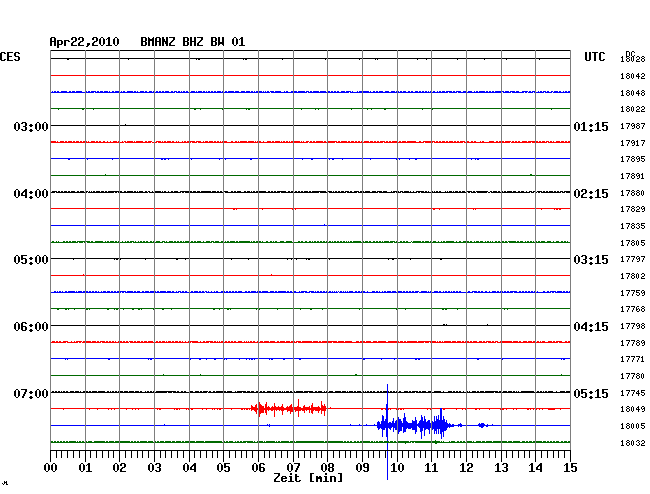
Task: Select the "07:00" local time label
Action: click(31, 393)
